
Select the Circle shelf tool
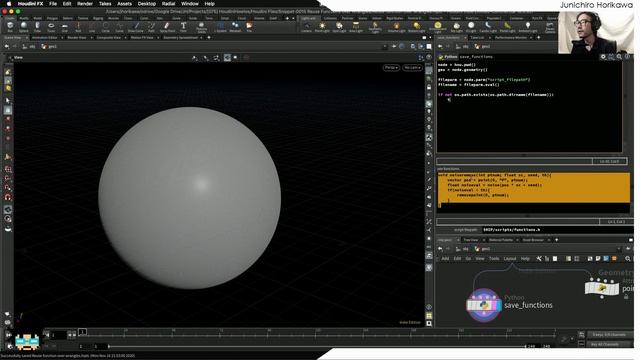pyautogui.click(x=106, y=27)
